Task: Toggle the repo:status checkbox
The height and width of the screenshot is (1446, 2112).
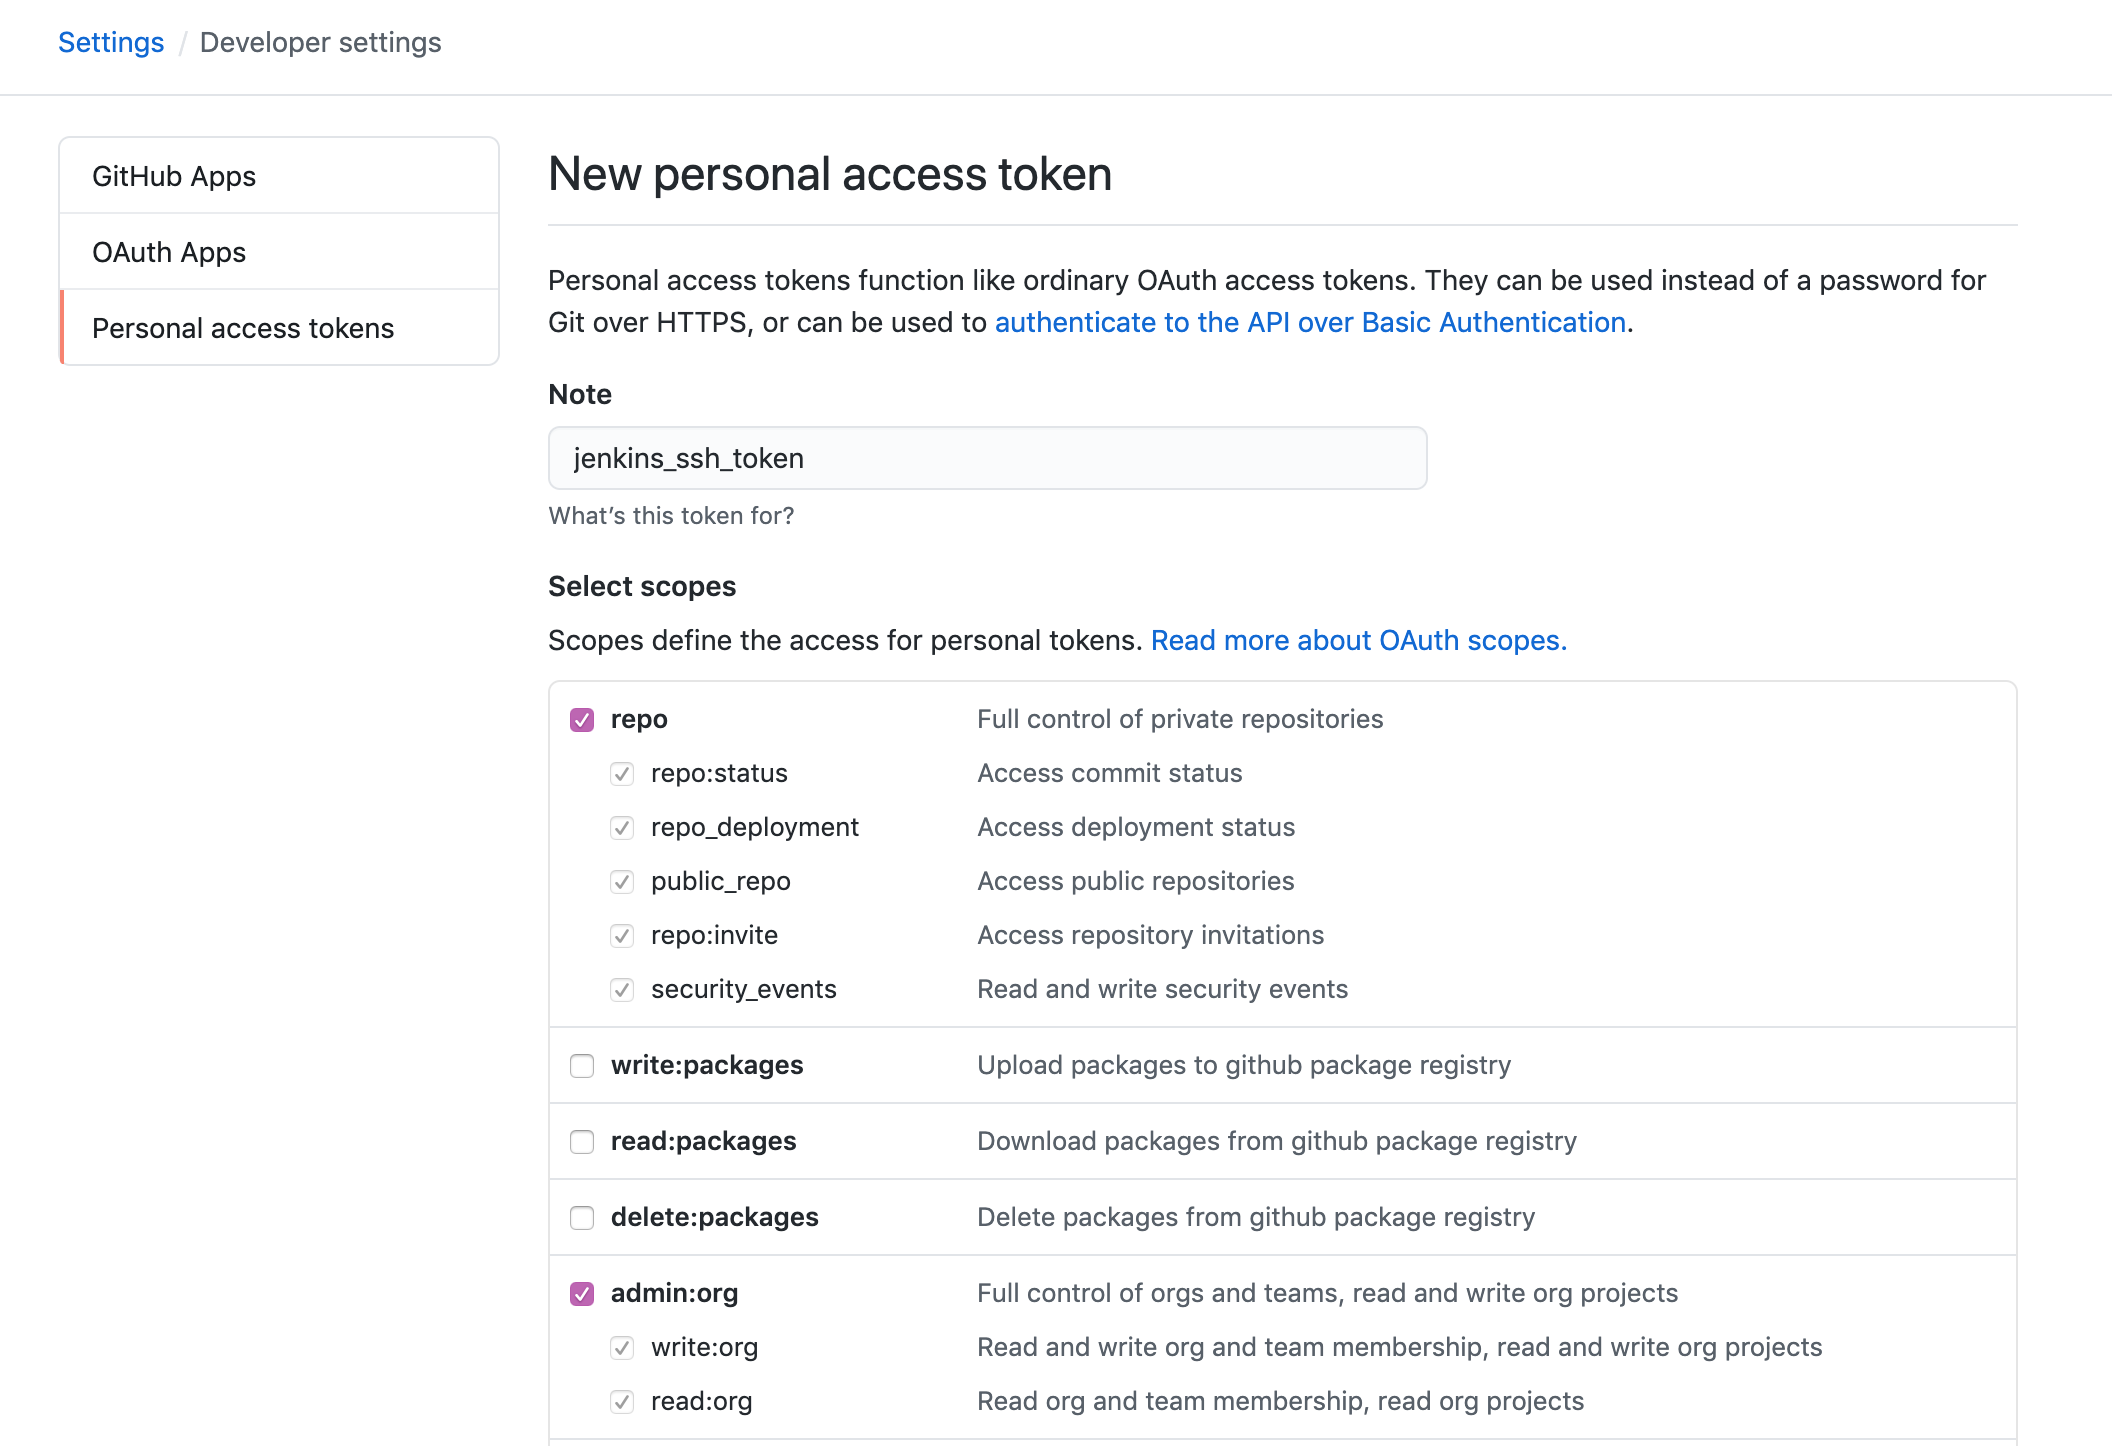Action: 622,774
